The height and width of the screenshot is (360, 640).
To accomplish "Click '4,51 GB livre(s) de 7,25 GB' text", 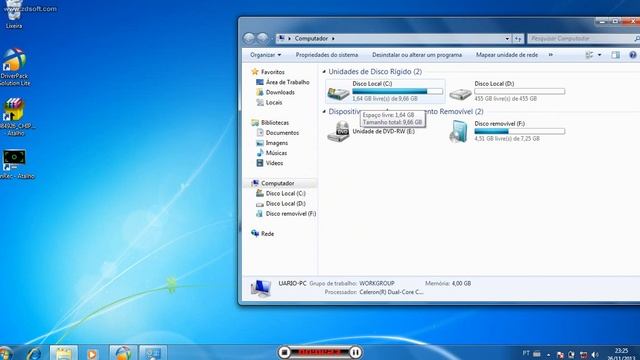I will (x=507, y=139).
